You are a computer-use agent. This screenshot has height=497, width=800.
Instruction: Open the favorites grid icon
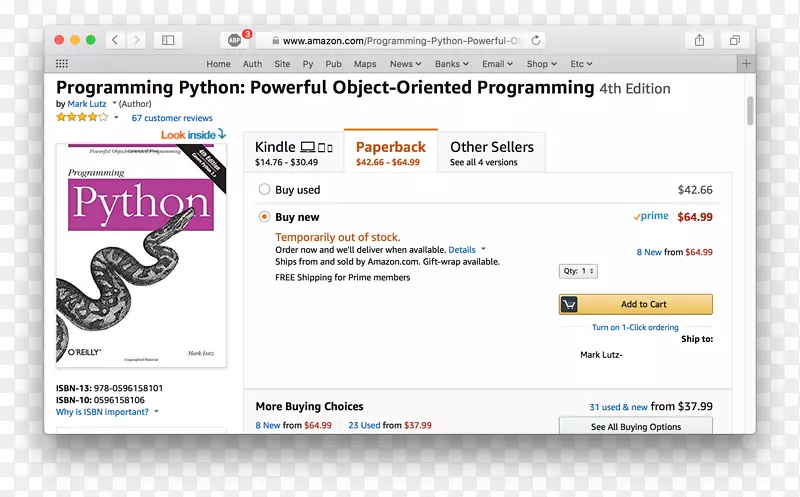[x=62, y=64]
